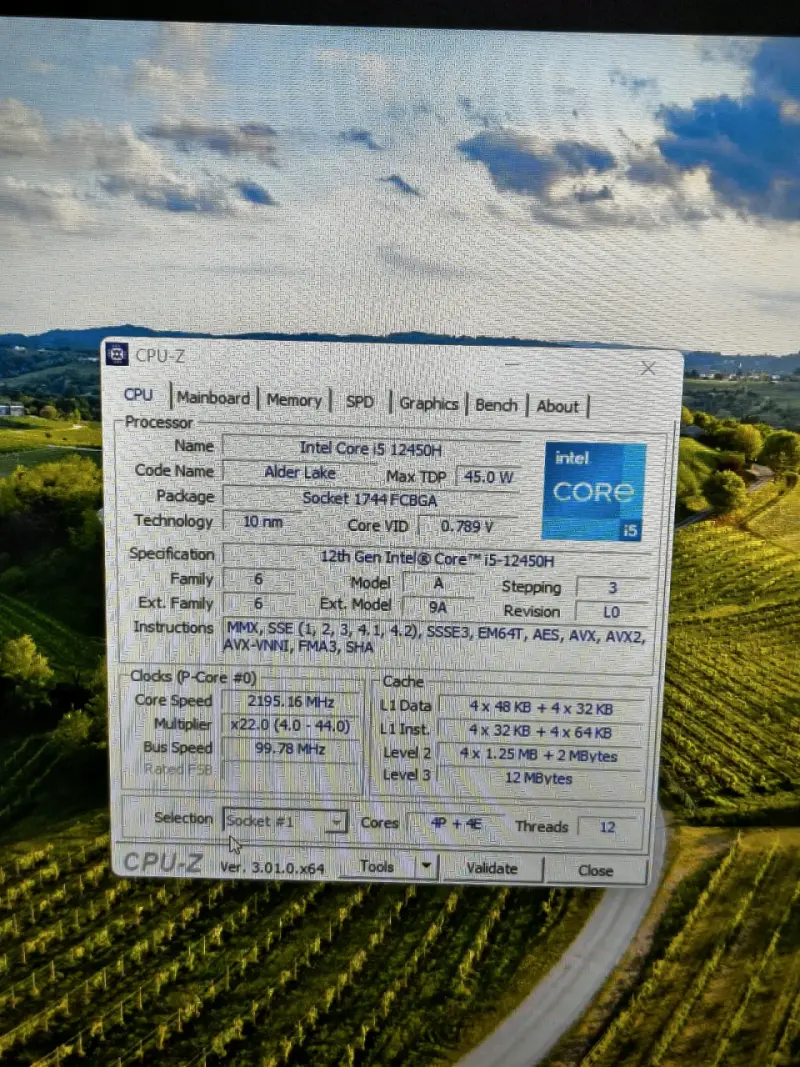Click the L1 Data cache value
This screenshot has height=1067, width=800.
click(x=541, y=708)
